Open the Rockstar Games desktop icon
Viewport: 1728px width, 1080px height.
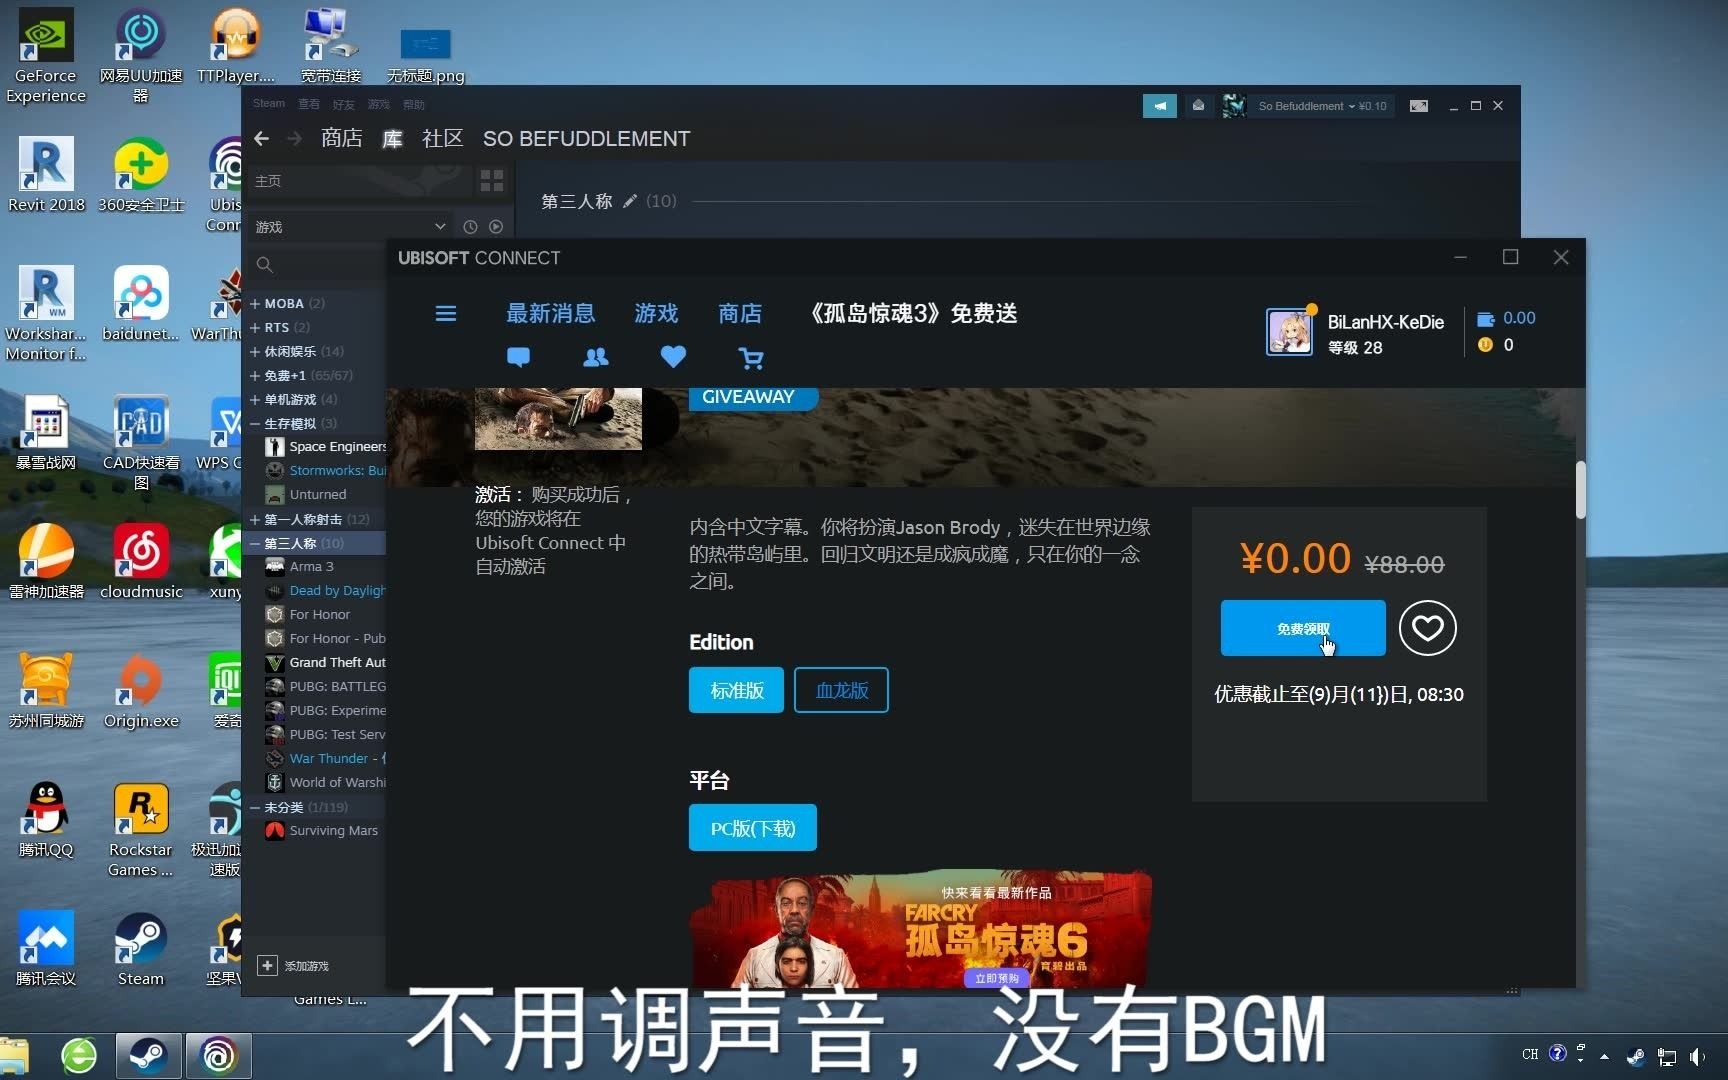click(x=140, y=830)
